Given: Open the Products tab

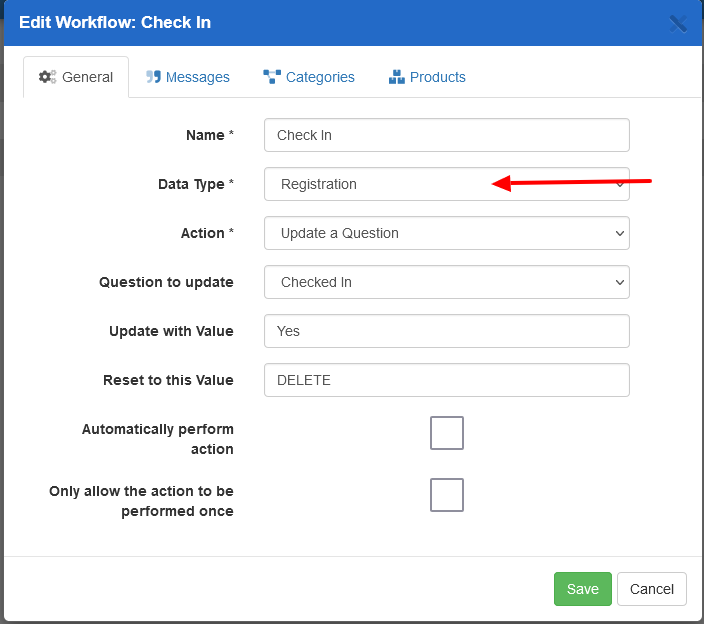Looking at the screenshot, I should [x=437, y=77].
